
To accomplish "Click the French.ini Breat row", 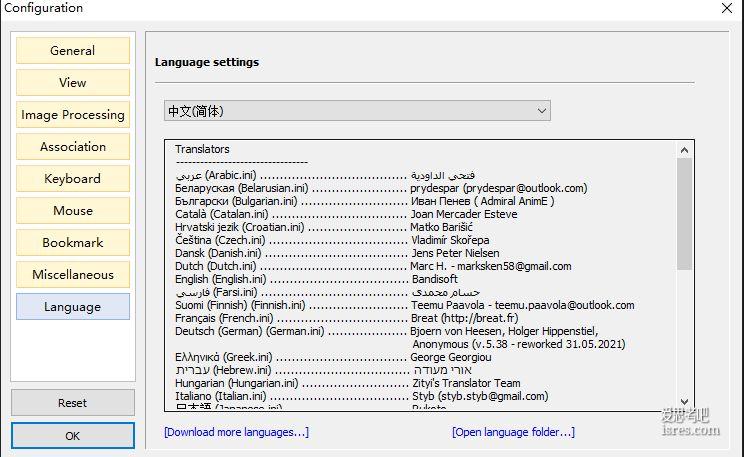I will click(346, 318).
